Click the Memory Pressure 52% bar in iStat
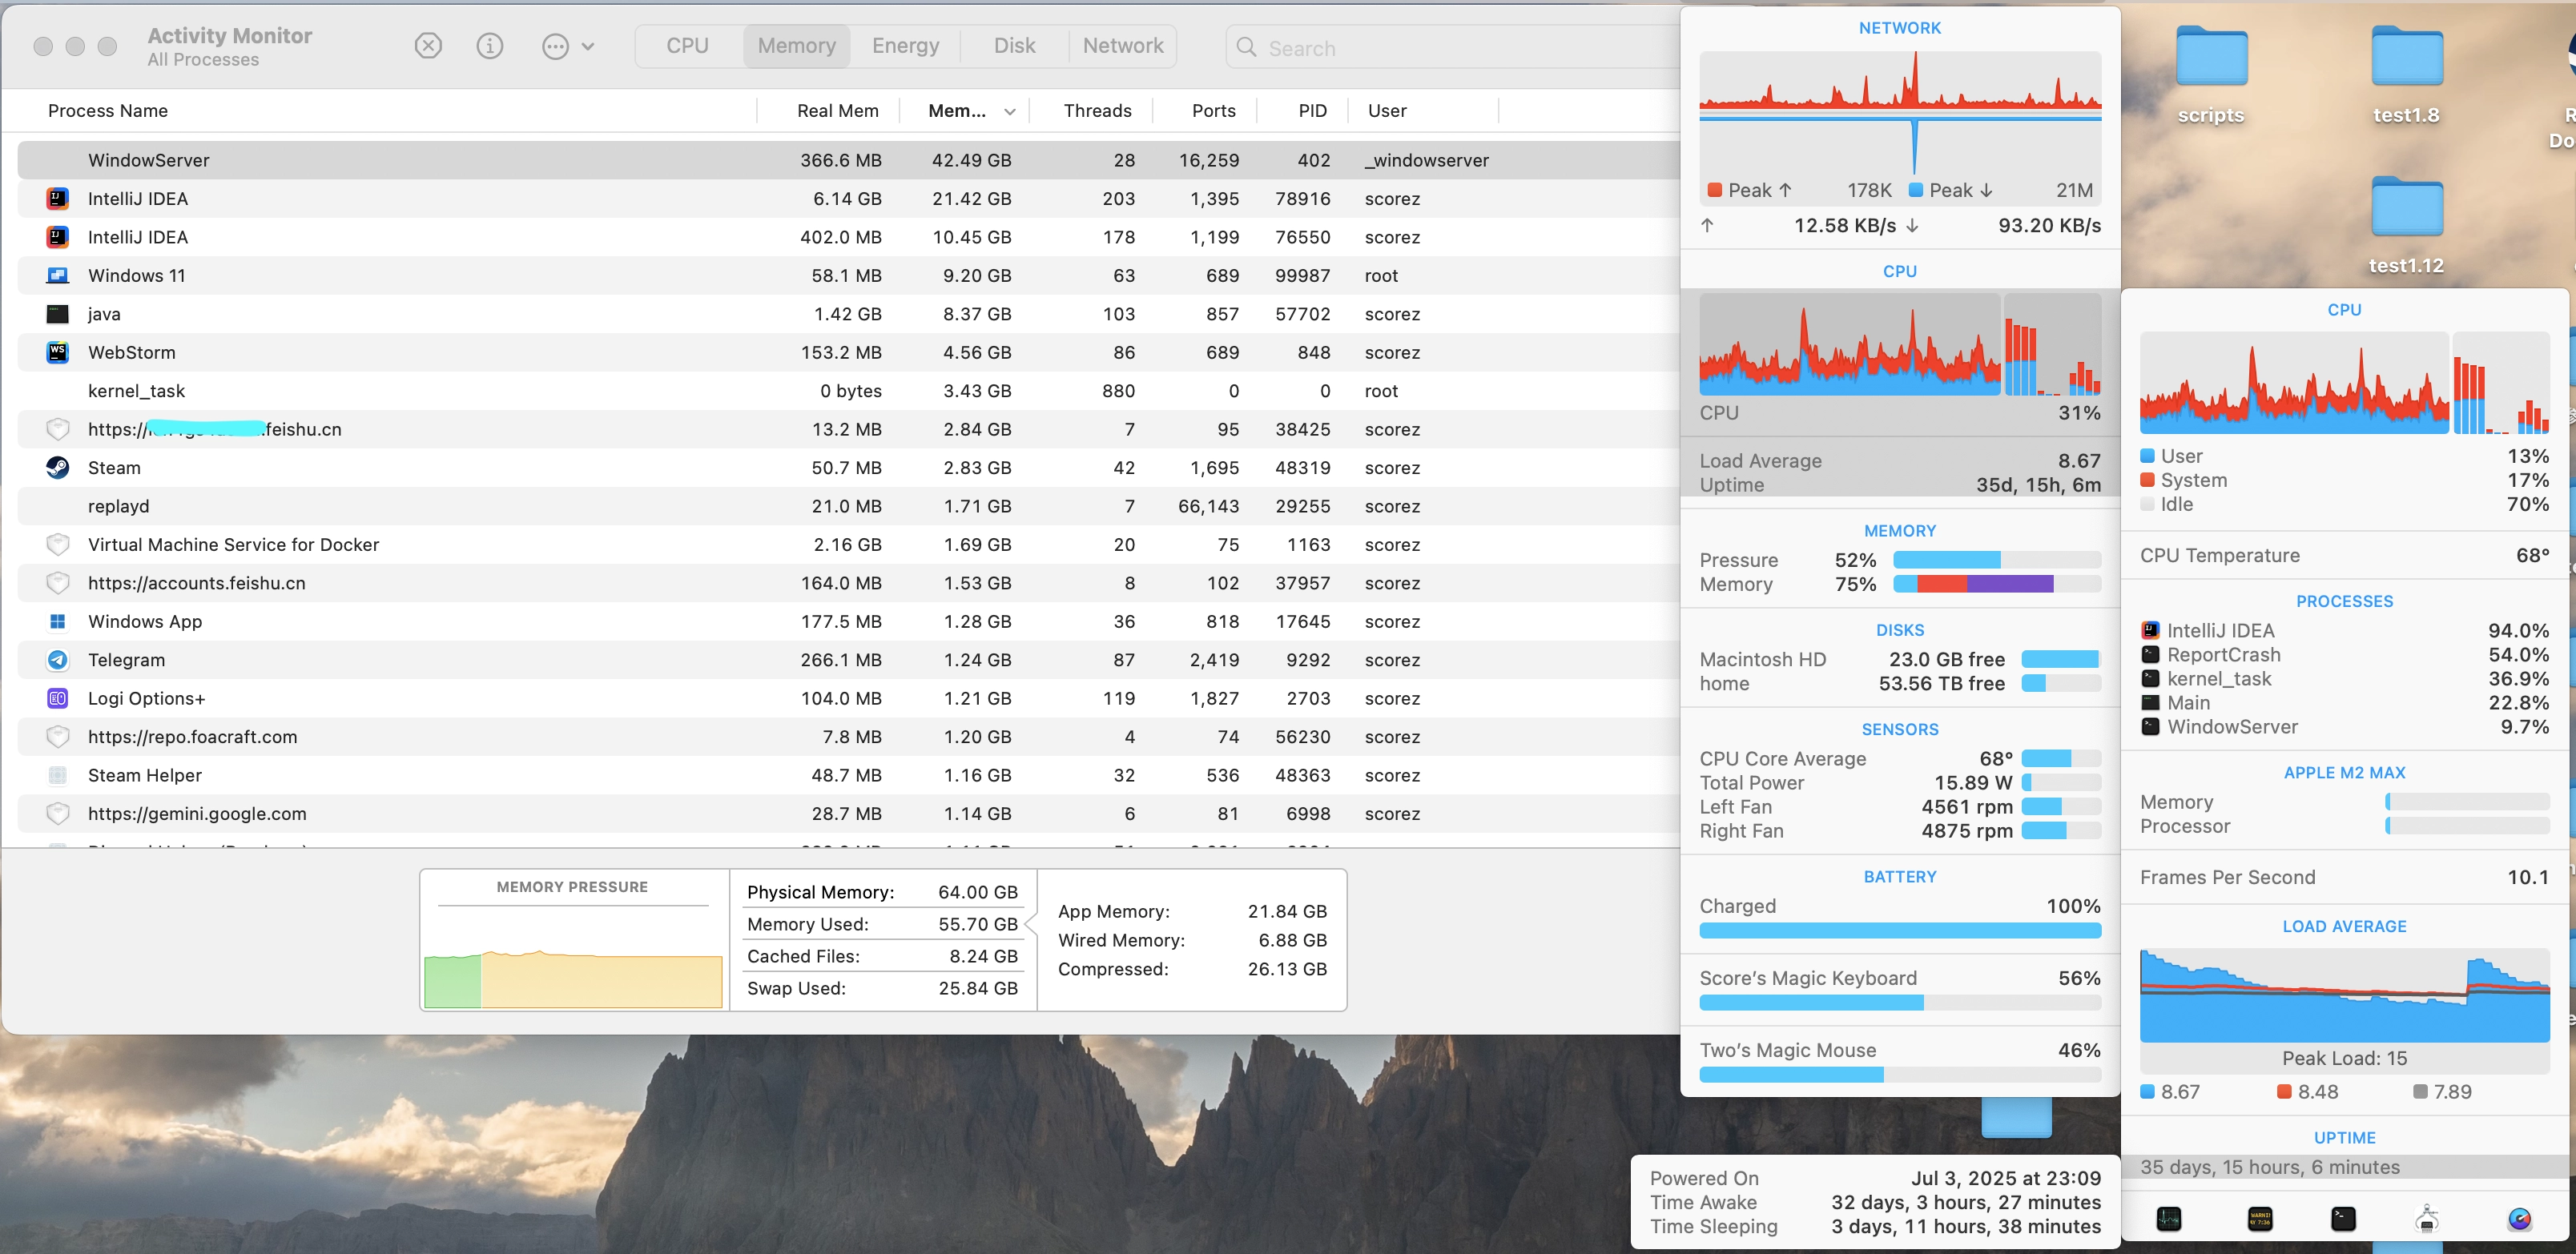Screen dimensions: 2576x1254 click(1996, 560)
